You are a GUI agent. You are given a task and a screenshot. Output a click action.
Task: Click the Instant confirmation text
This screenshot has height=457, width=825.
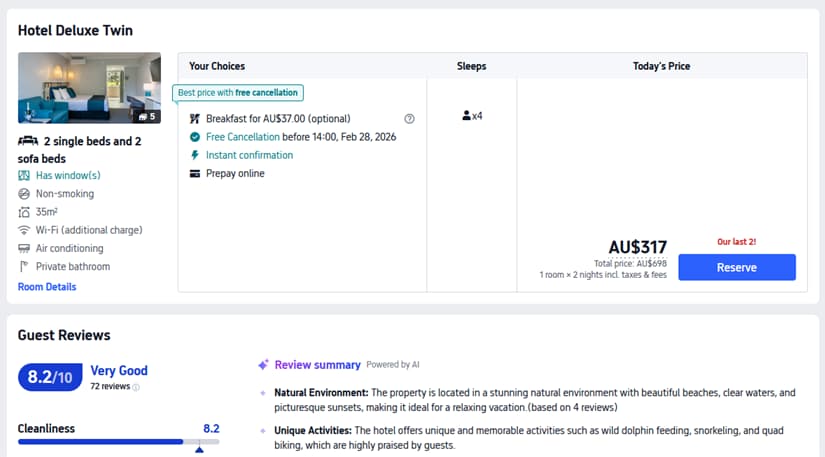(x=249, y=155)
